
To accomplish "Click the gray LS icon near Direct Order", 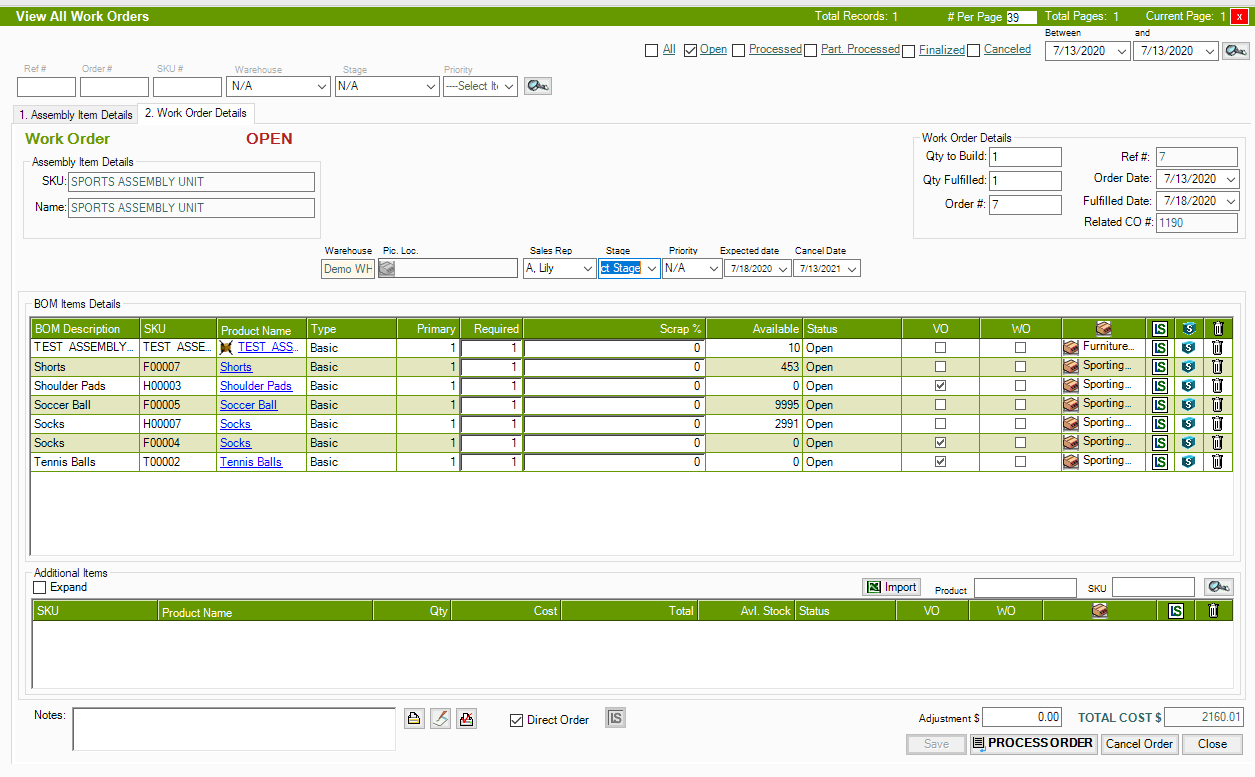I will pos(616,718).
